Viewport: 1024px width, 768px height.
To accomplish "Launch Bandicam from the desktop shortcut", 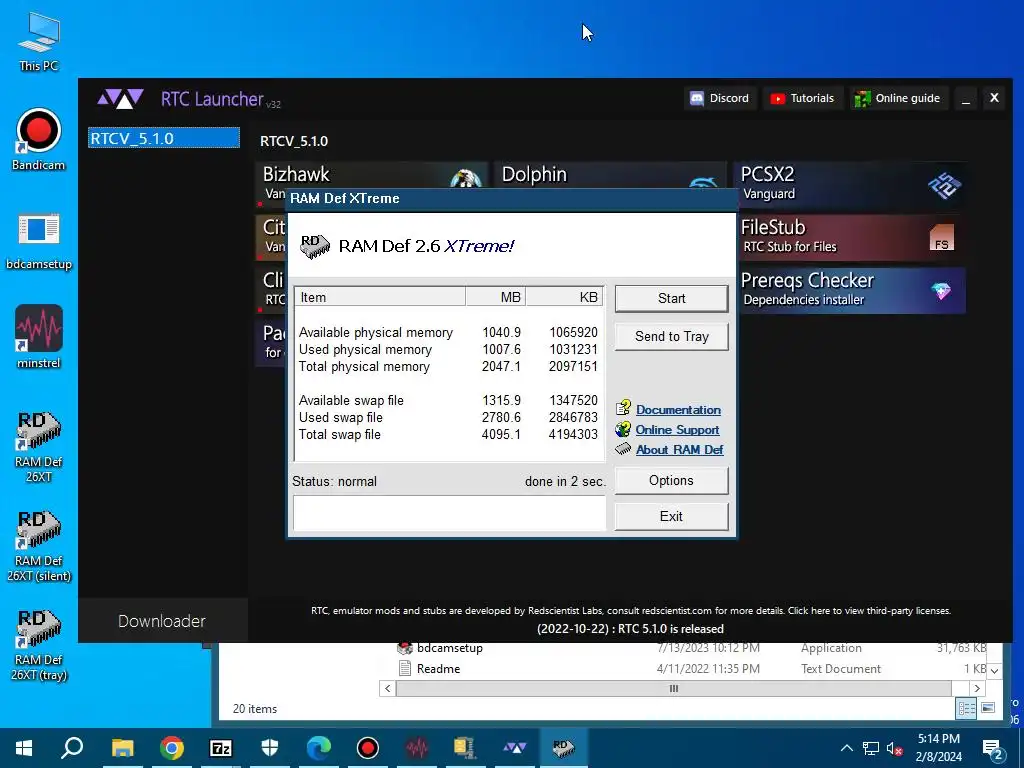I will click(39, 139).
